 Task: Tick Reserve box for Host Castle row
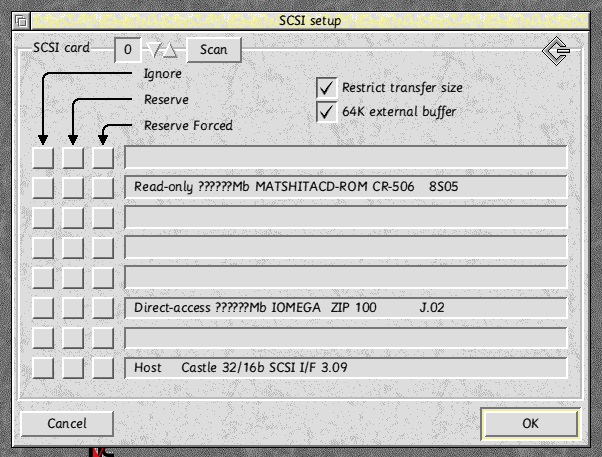point(73,368)
